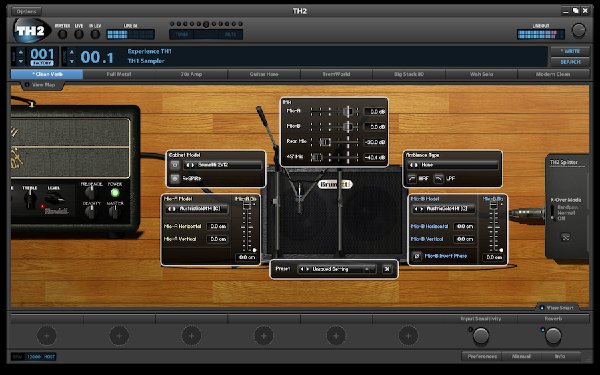Open the Options menu

[x=26, y=11]
